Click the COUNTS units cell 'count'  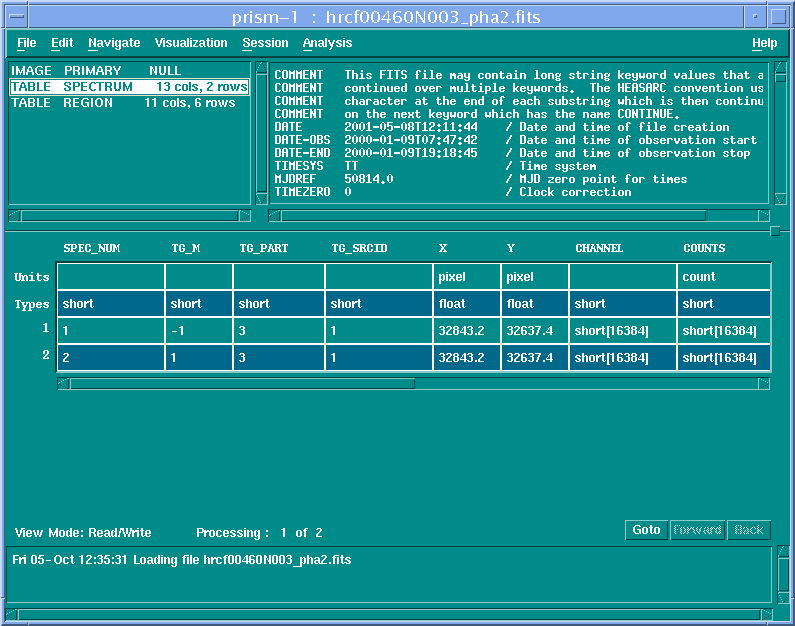[x=724, y=277]
